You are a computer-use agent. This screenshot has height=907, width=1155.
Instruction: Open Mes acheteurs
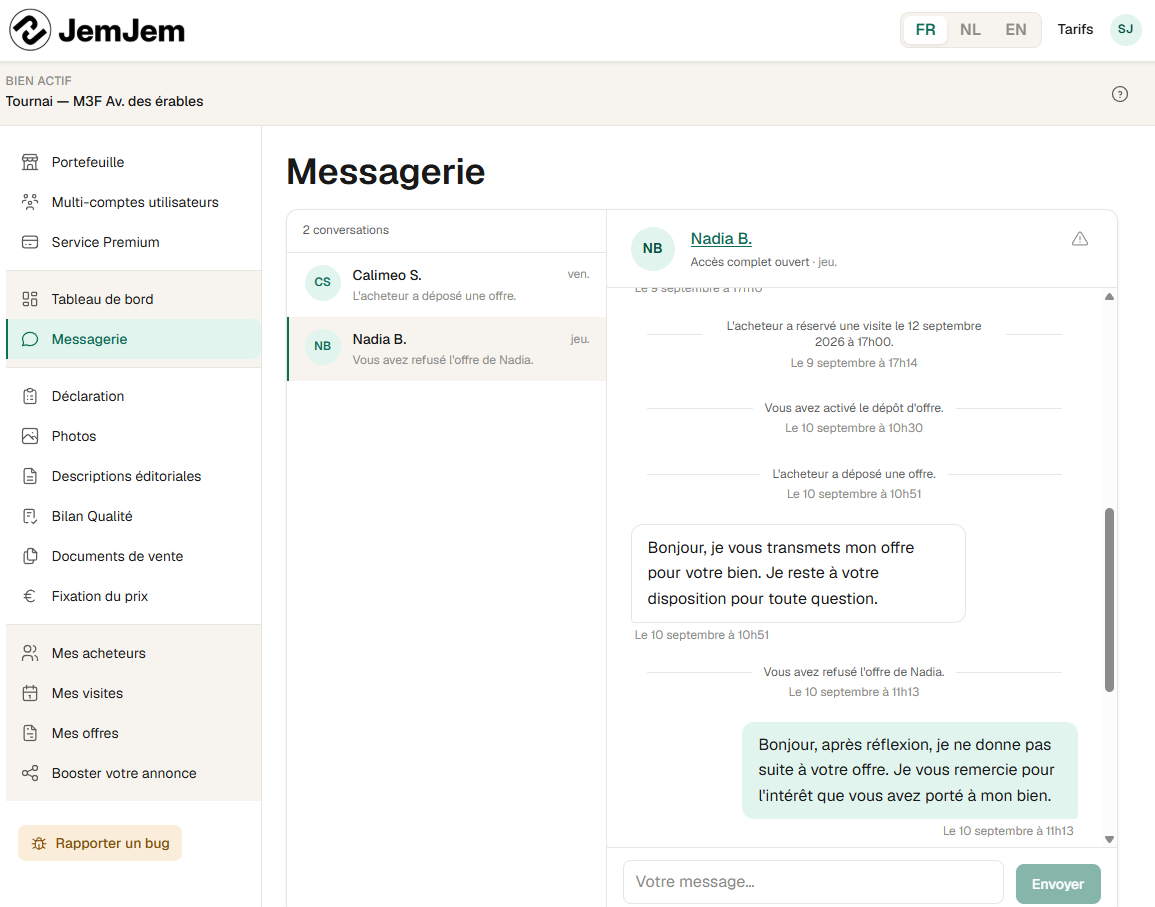(x=133, y=654)
